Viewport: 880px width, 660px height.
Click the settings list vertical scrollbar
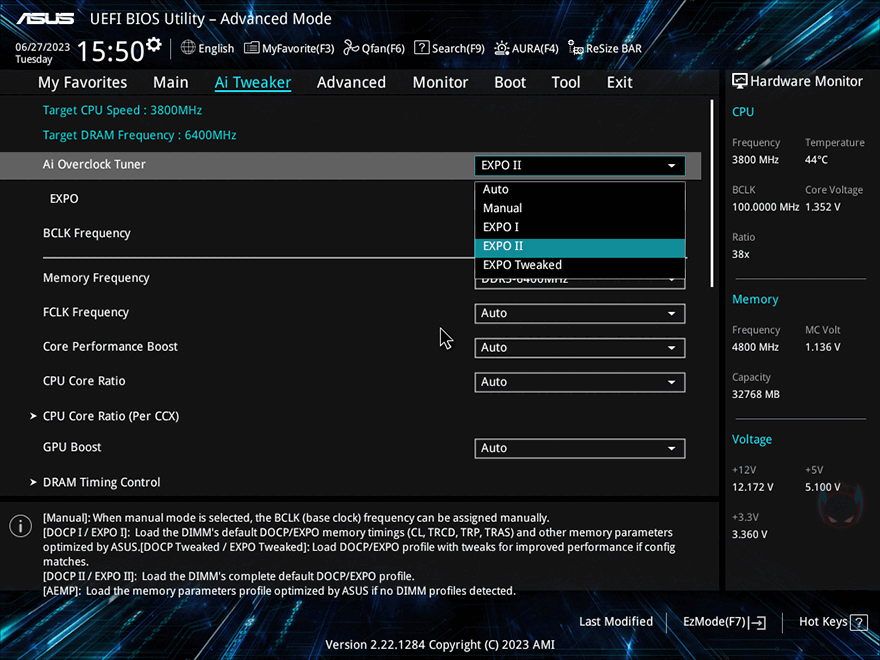pos(712,194)
